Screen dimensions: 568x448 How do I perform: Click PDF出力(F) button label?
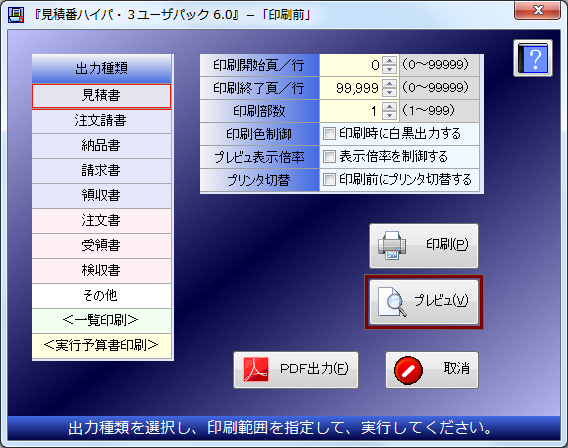pos(314,369)
